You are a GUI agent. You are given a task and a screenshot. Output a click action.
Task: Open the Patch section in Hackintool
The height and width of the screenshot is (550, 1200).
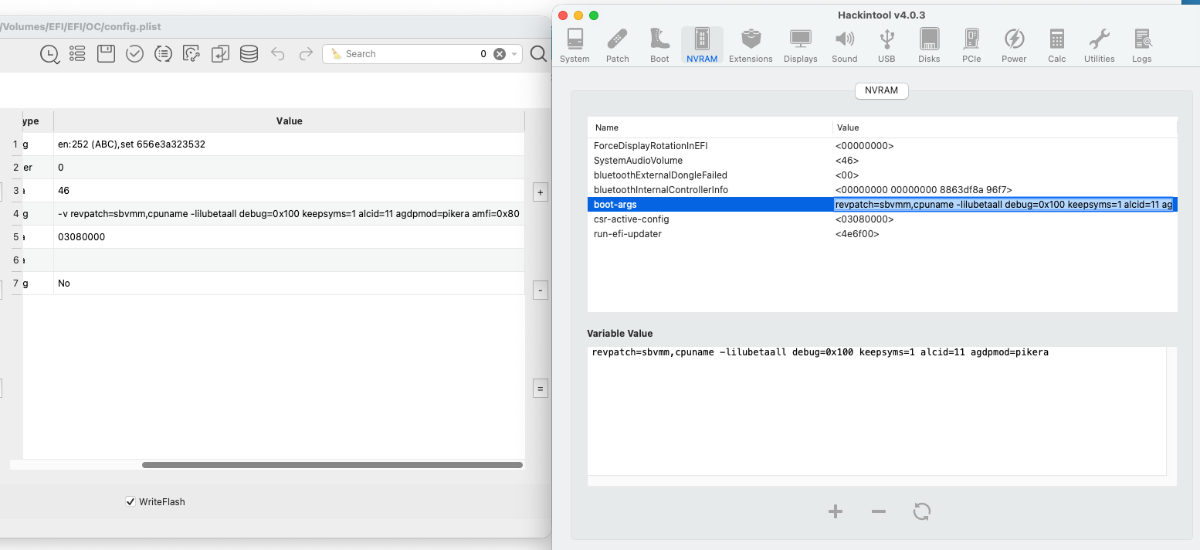pos(617,45)
